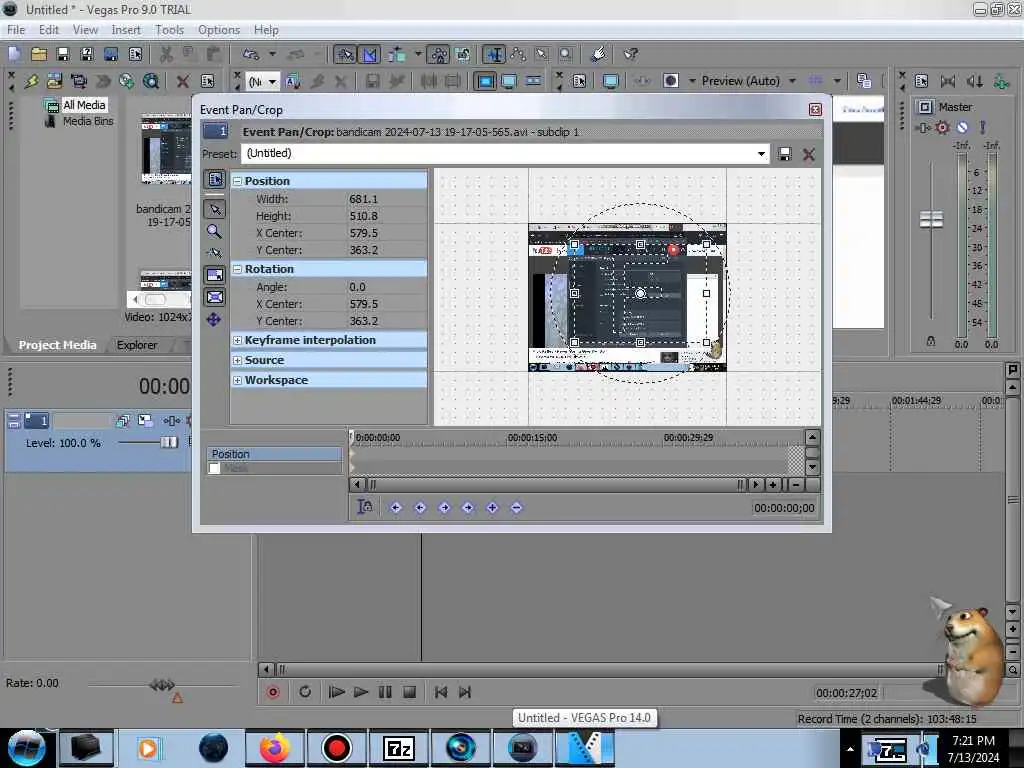
Task: Toggle Lock Aspect Ratio in Pan/Crop sidebar
Action: 215,275
